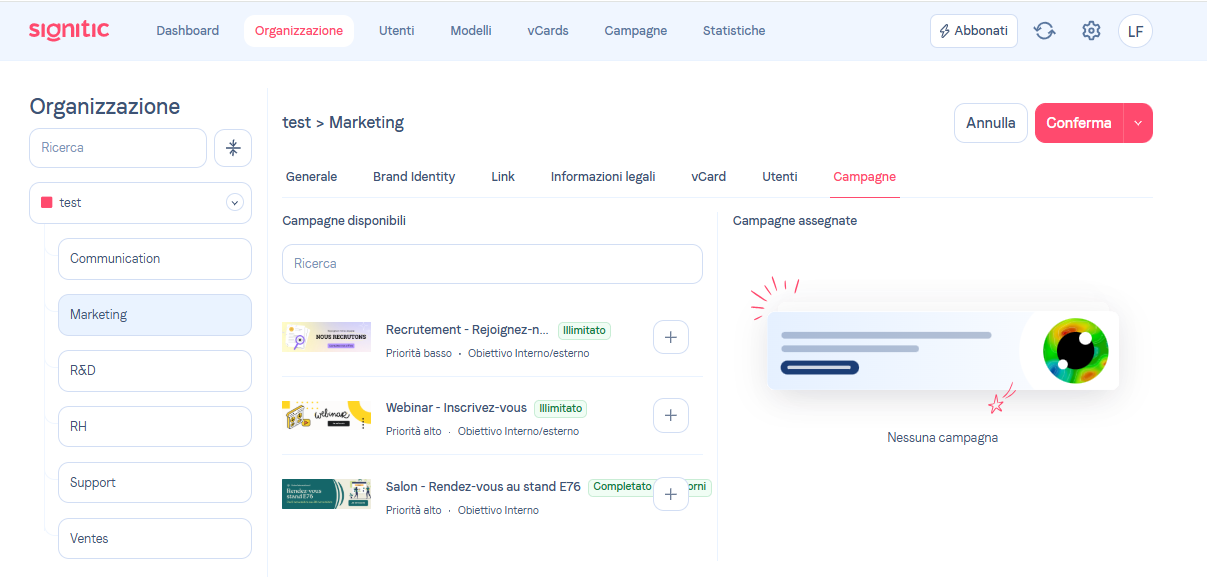Open the Utenti tab in Marketing
Viewport: 1207px width, 577px height.
tap(780, 177)
